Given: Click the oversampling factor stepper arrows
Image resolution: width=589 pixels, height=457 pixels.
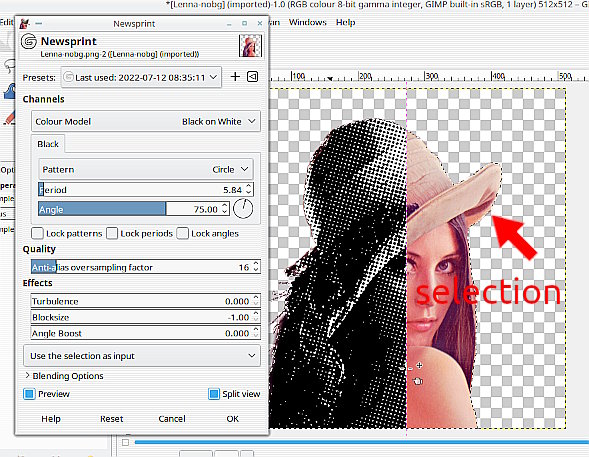Looking at the screenshot, I should (x=256, y=267).
